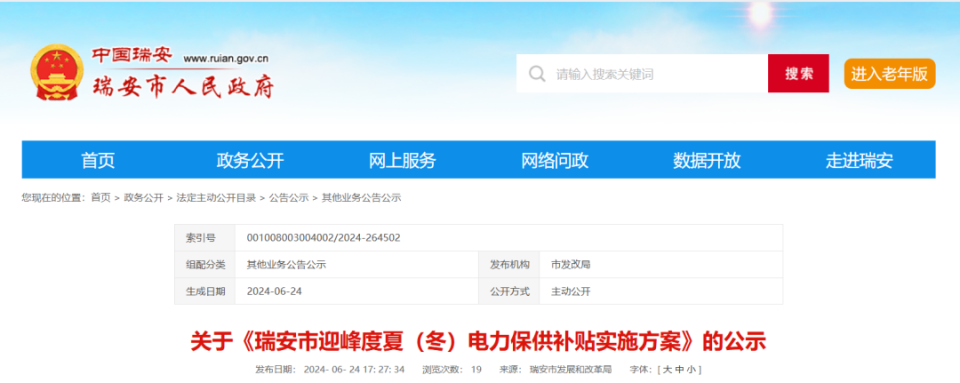Viewport: 960px width, 383px height.
Task: Click the 瑞安市人民政府 site title
Action: pyautogui.click(x=182, y=87)
